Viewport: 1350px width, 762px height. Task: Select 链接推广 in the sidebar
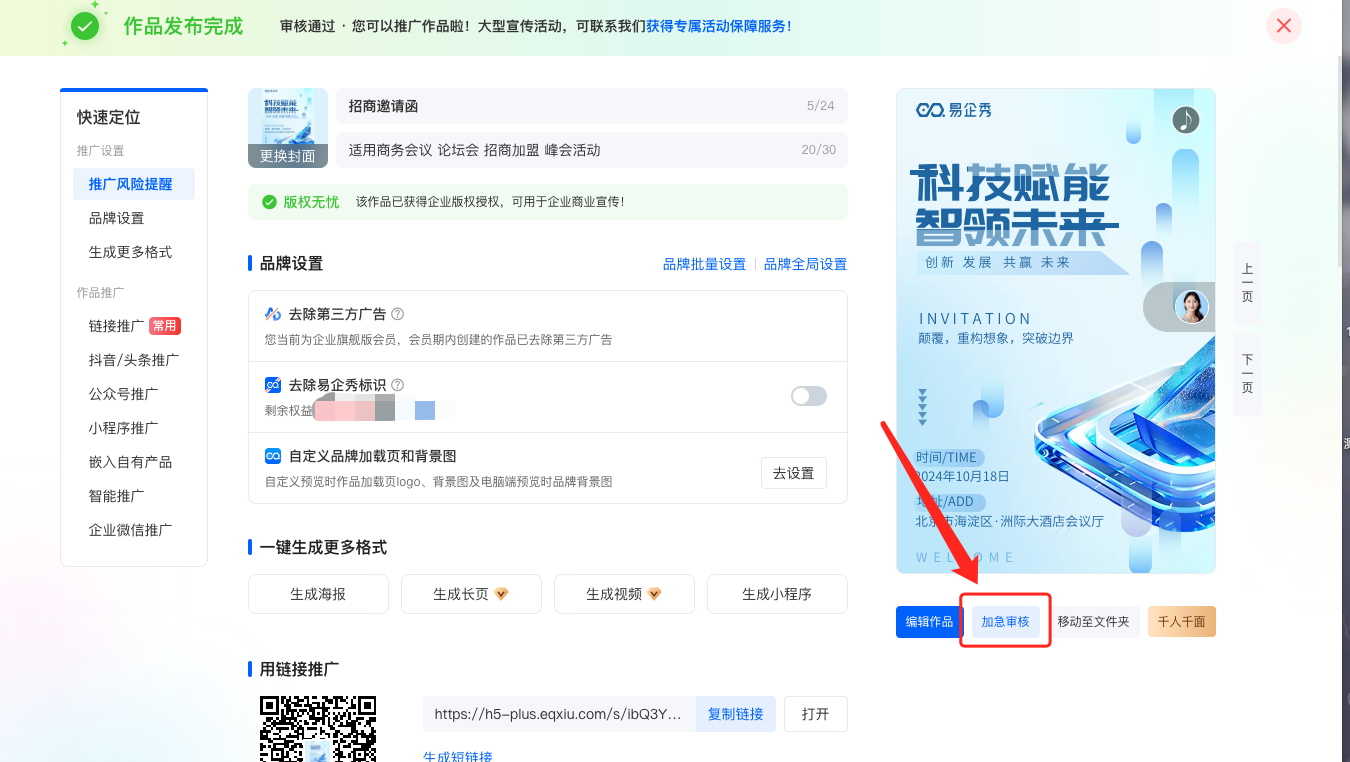[116, 326]
